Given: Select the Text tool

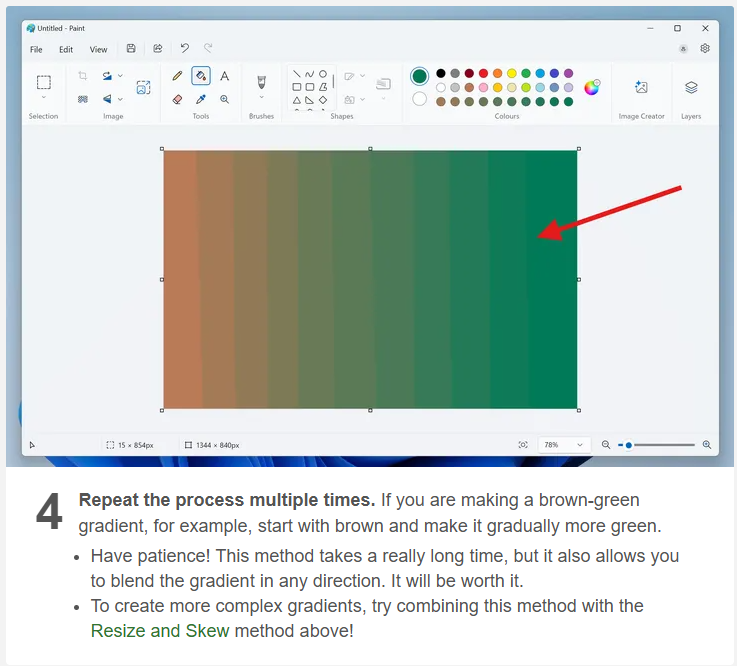Looking at the screenshot, I should (x=225, y=76).
